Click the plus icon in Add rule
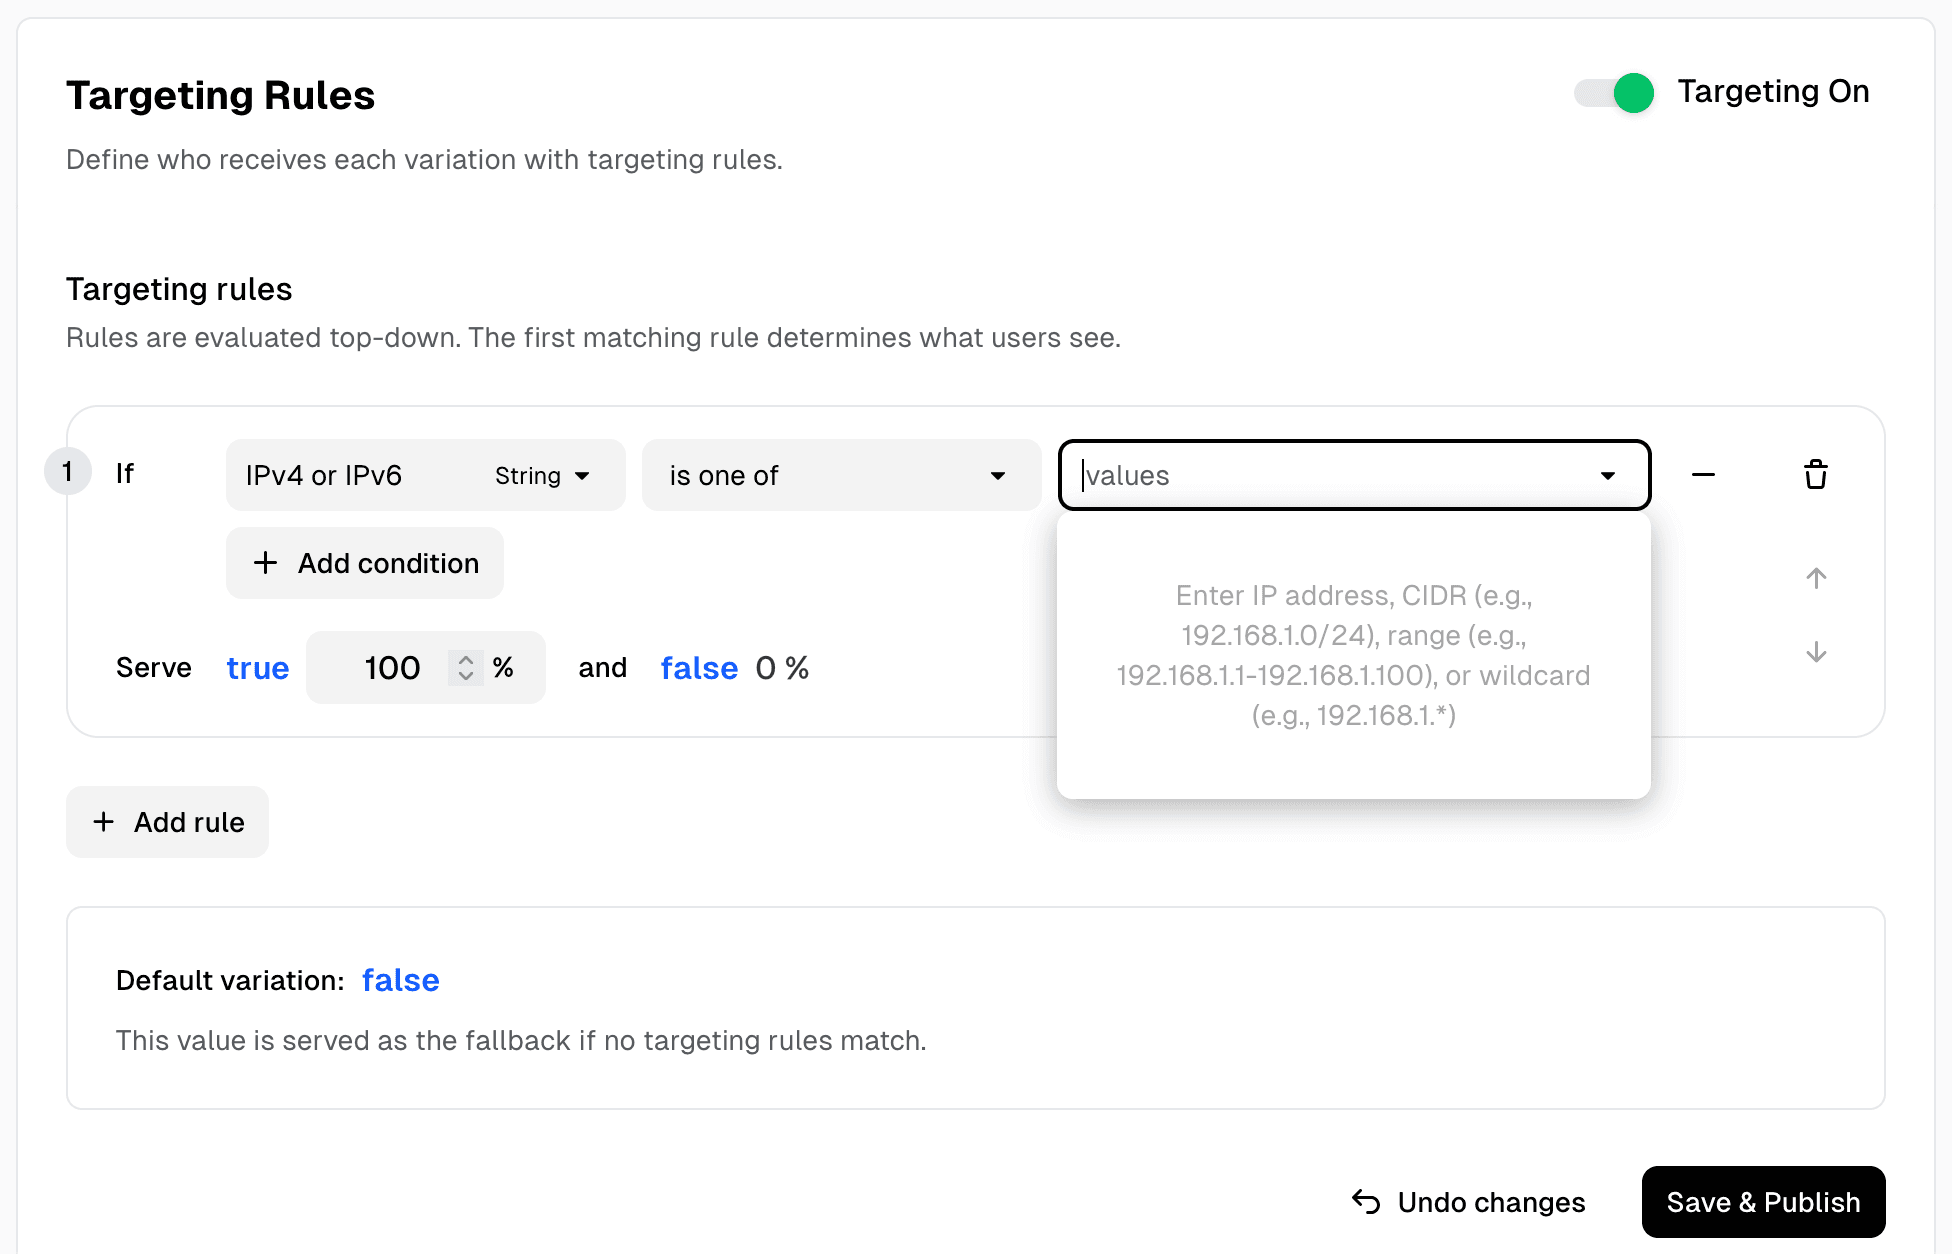Viewport: 1952px width, 1254px height. (104, 821)
